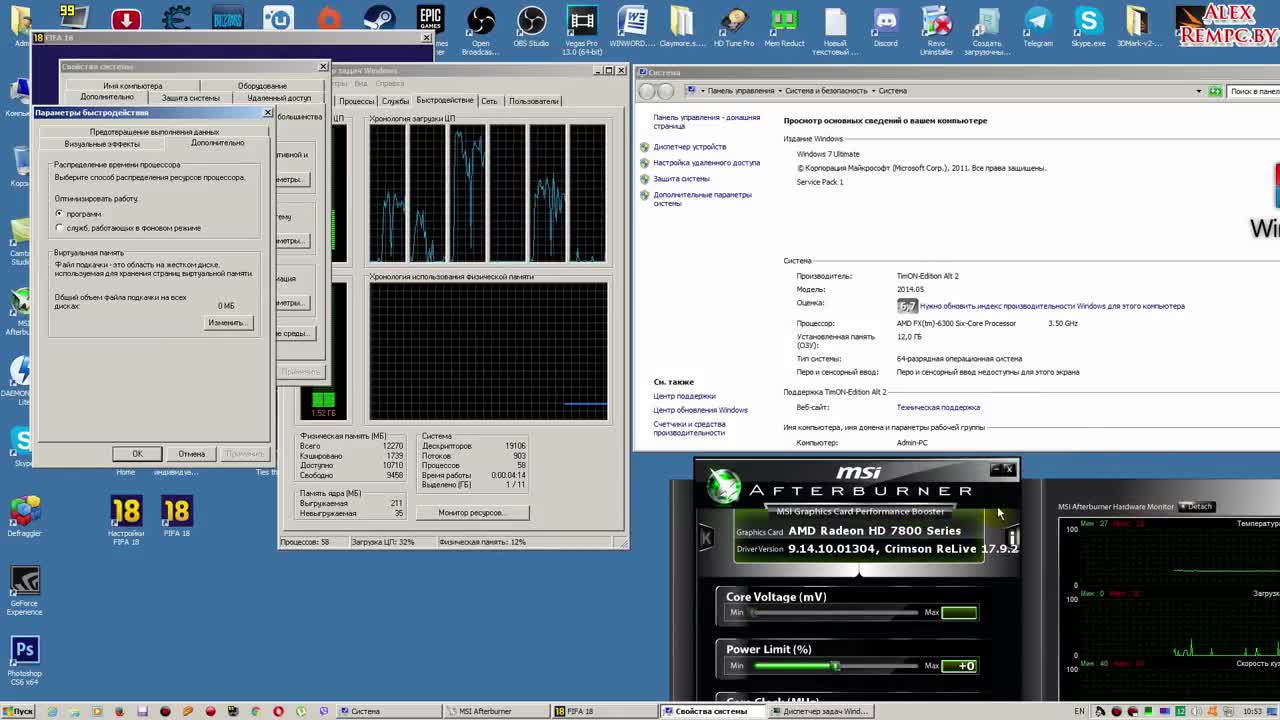Open the Processes tab in Task Manager
Viewport: 1280px width, 720px height.
click(x=356, y=101)
